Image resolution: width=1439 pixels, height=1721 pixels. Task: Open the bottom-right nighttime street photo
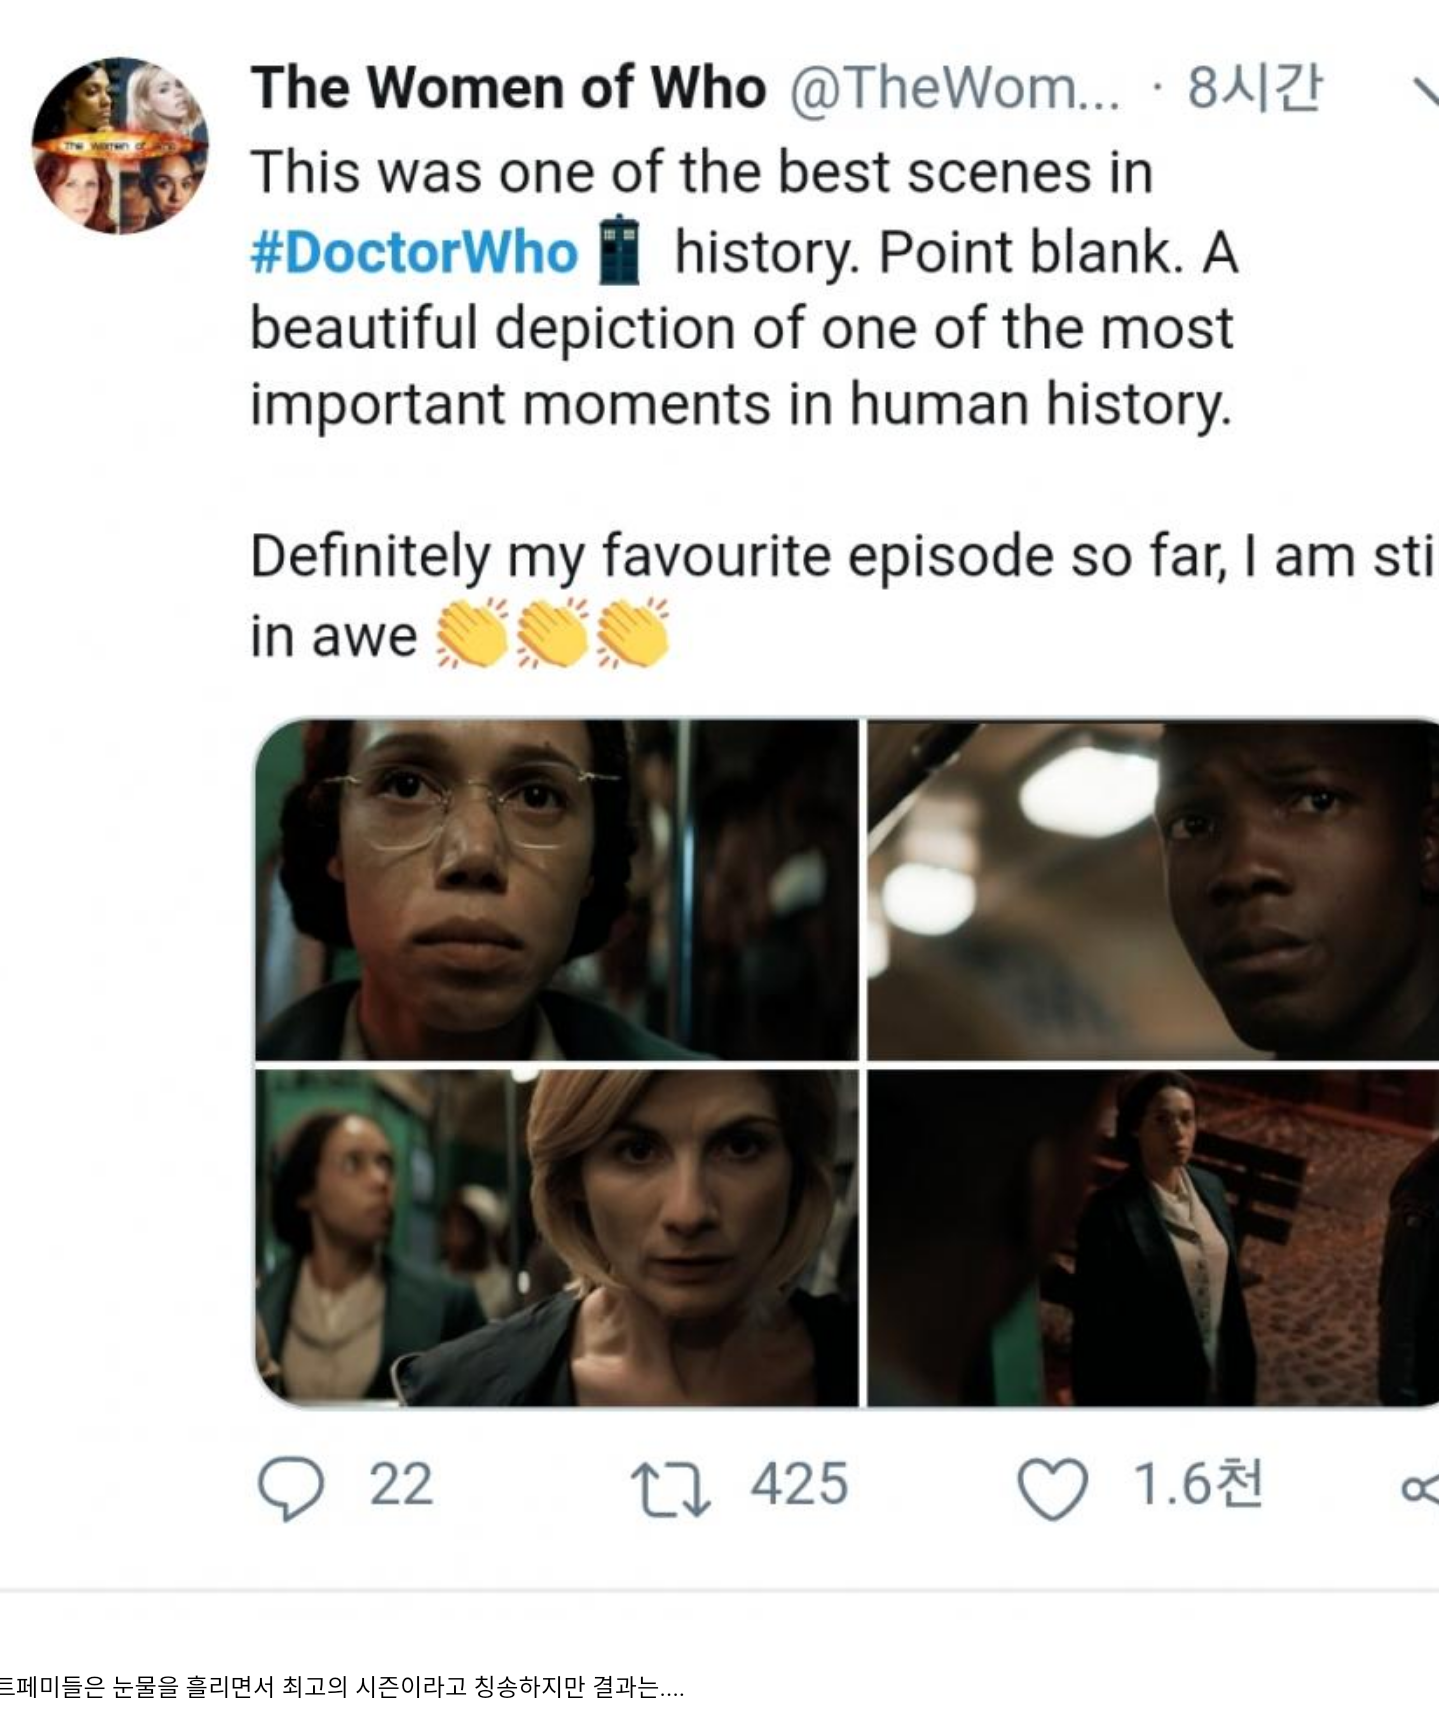(x=1152, y=1238)
